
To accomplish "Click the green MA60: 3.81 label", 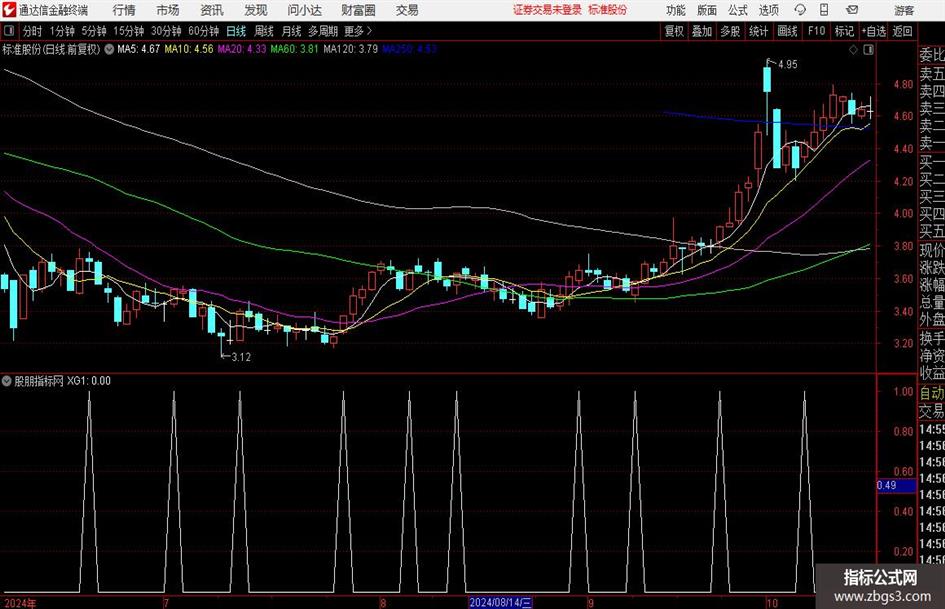I will (x=294, y=49).
